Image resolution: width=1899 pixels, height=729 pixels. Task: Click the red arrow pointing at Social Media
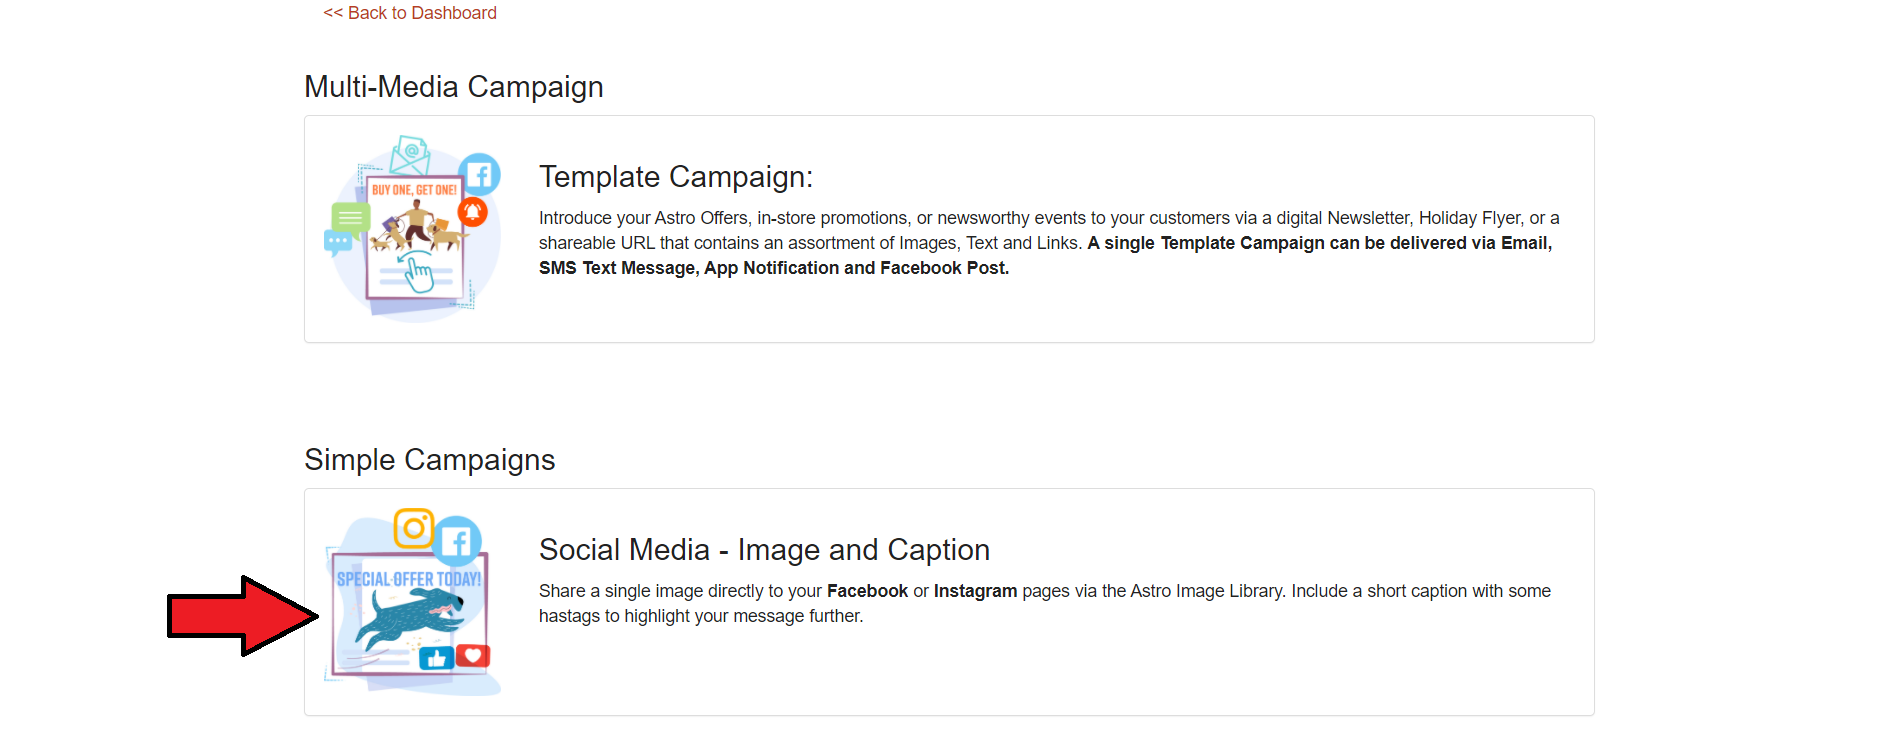point(240,615)
